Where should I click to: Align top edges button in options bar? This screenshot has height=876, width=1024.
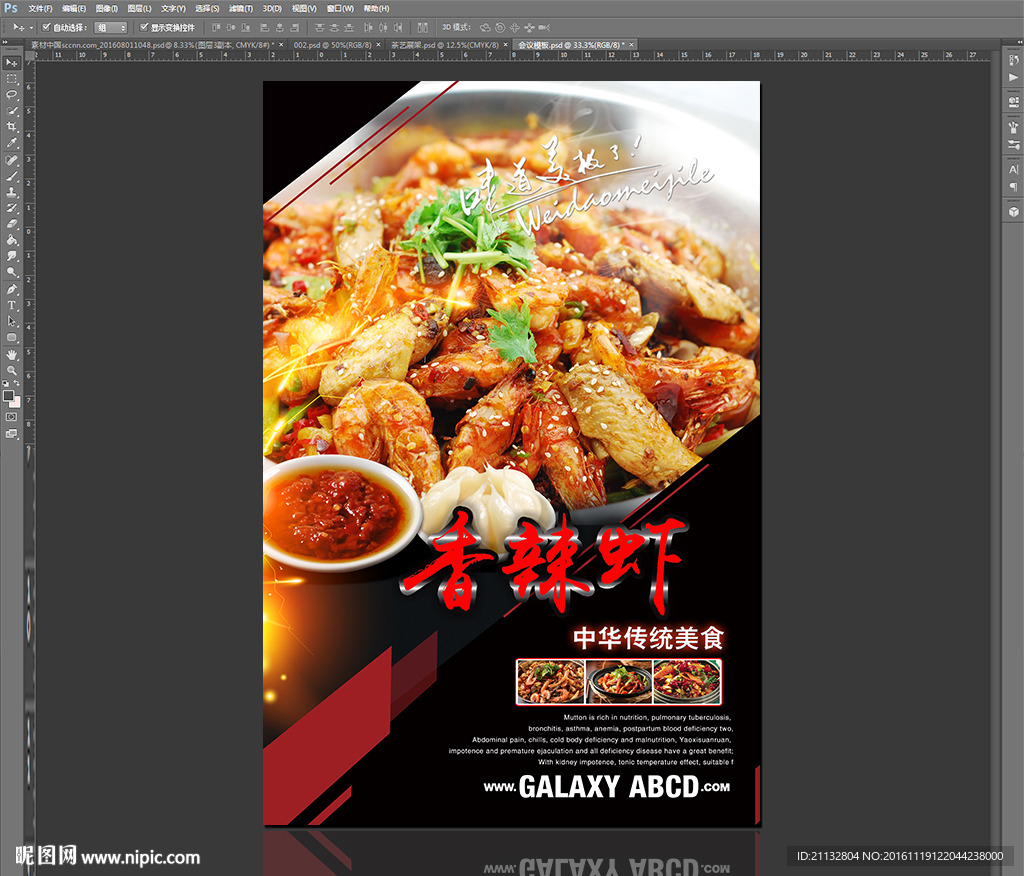click(x=216, y=27)
